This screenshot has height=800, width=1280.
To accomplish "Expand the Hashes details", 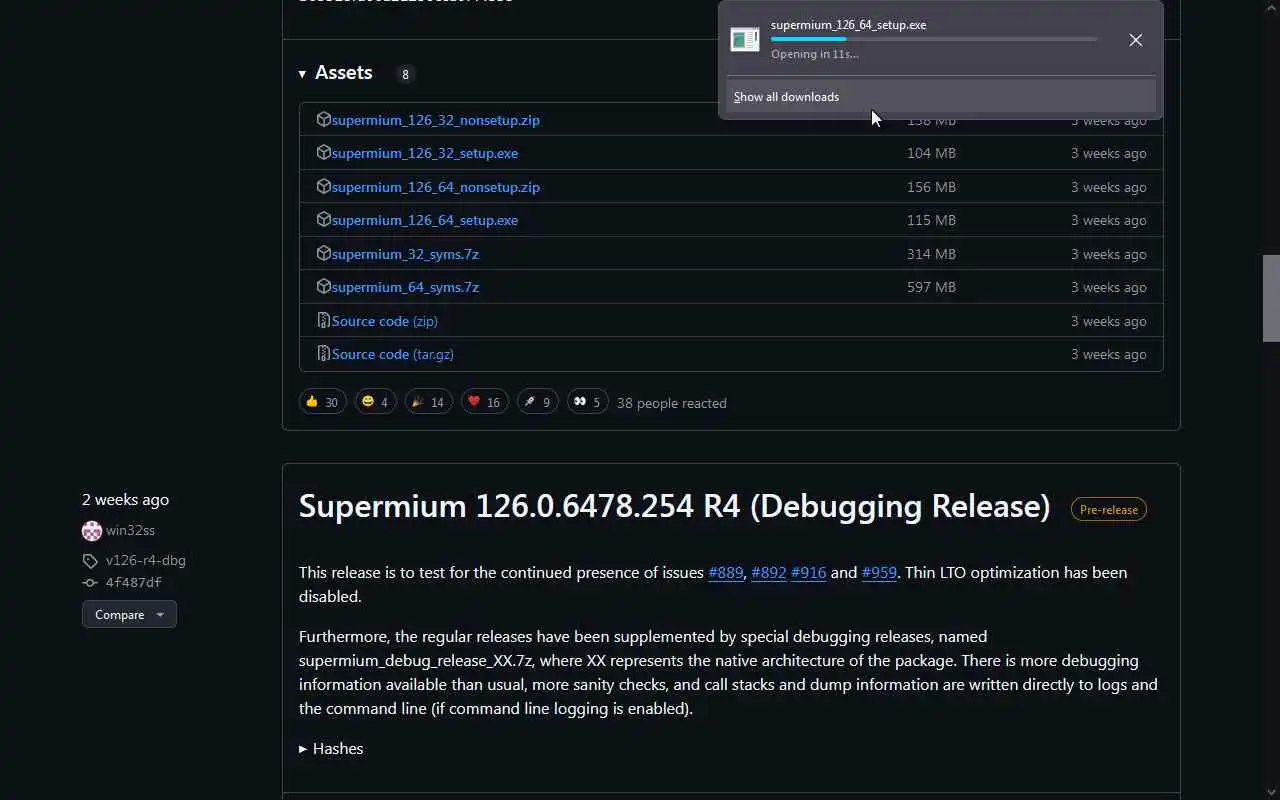I will click(x=331, y=748).
